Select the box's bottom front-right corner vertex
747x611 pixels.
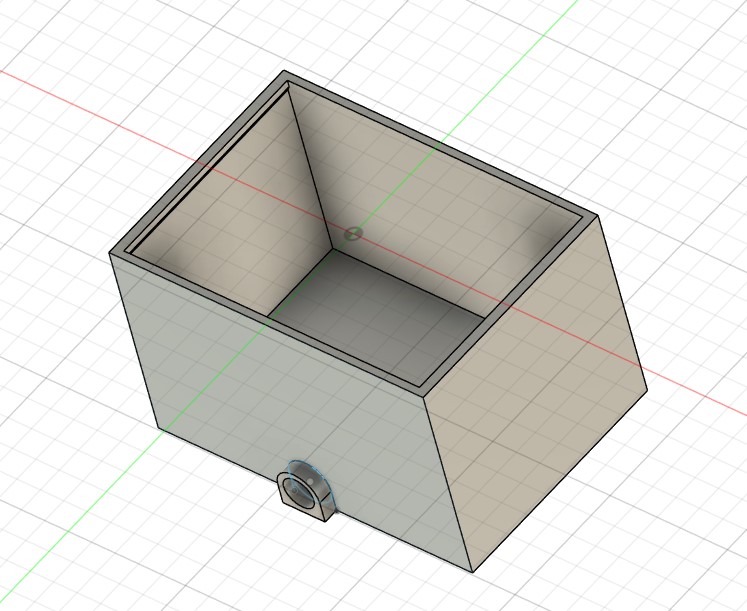[x=471, y=572]
